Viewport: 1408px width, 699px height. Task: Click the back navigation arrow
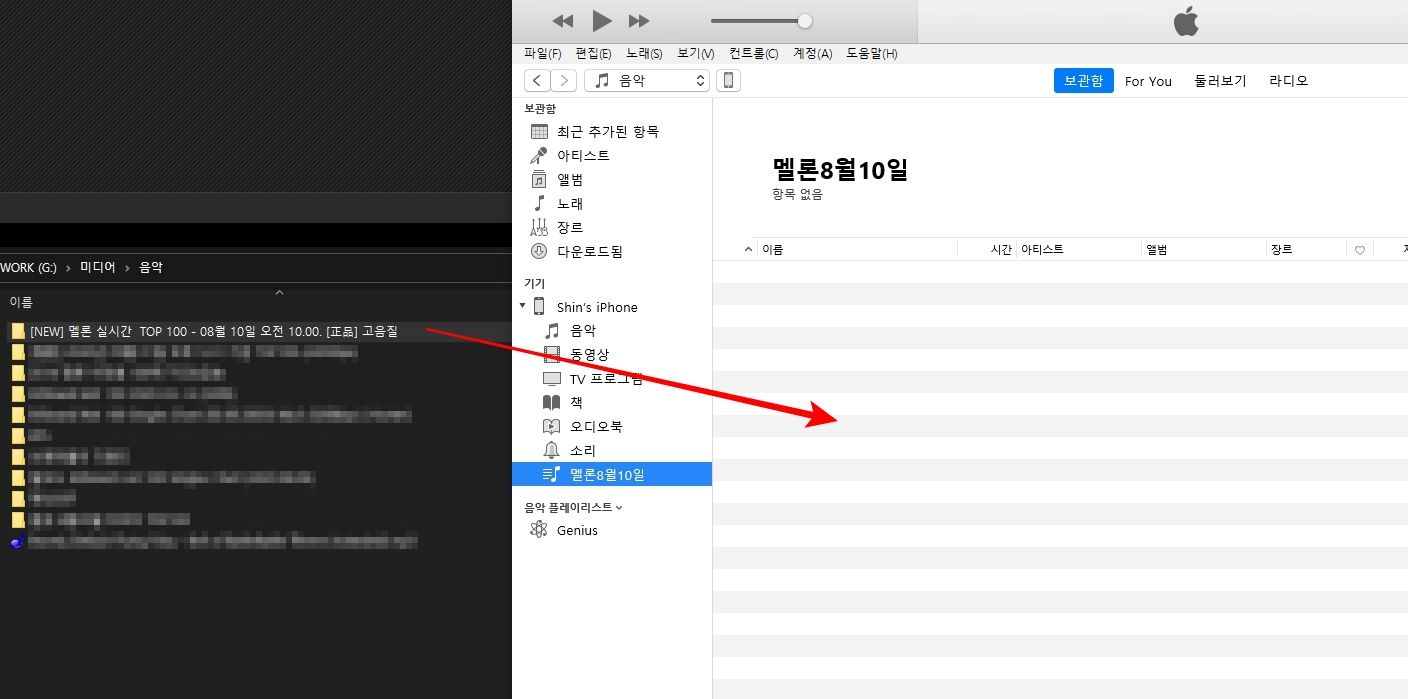click(x=537, y=81)
